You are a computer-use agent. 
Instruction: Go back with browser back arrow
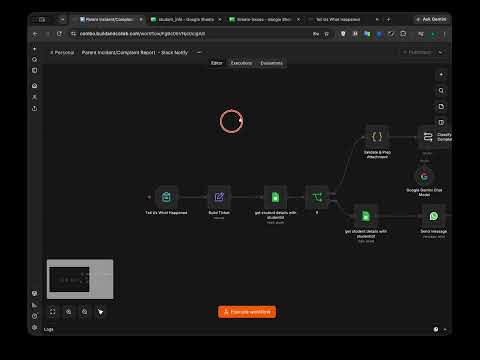coord(35,34)
